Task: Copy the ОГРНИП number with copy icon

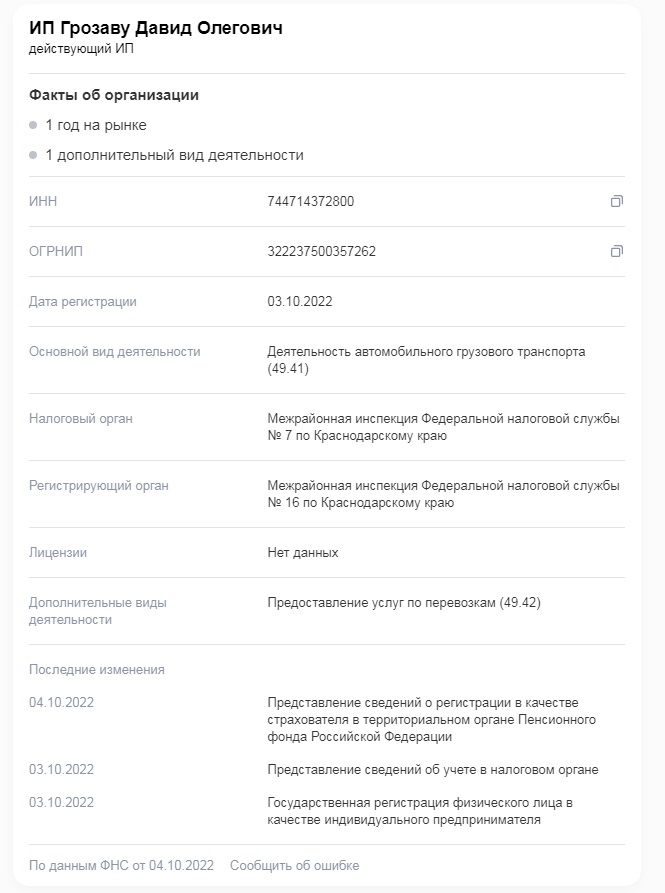Action: pos(617,251)
